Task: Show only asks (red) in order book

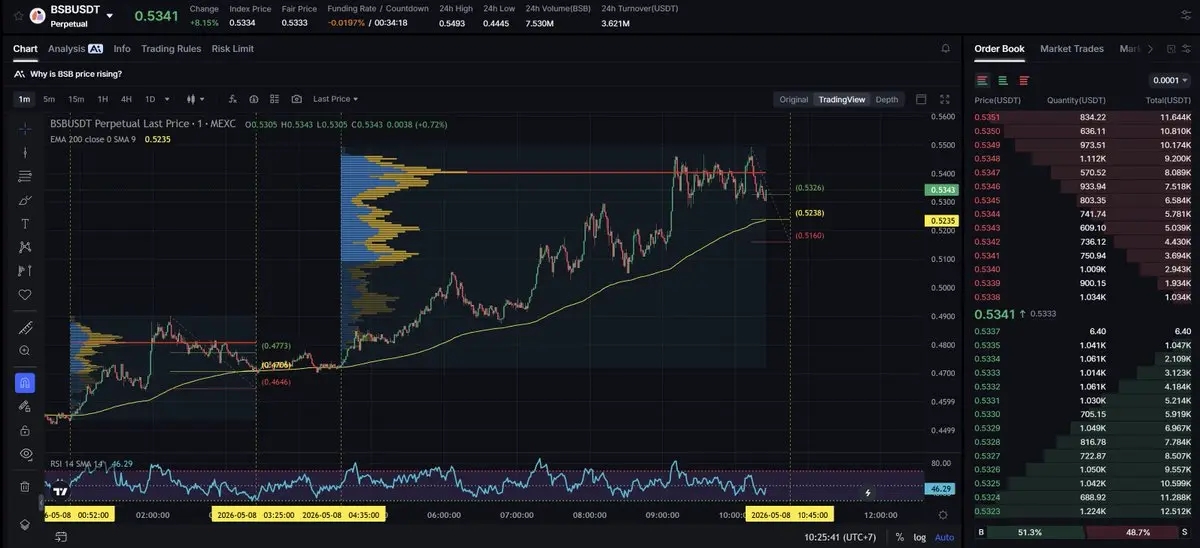Action: (1024, 81)
